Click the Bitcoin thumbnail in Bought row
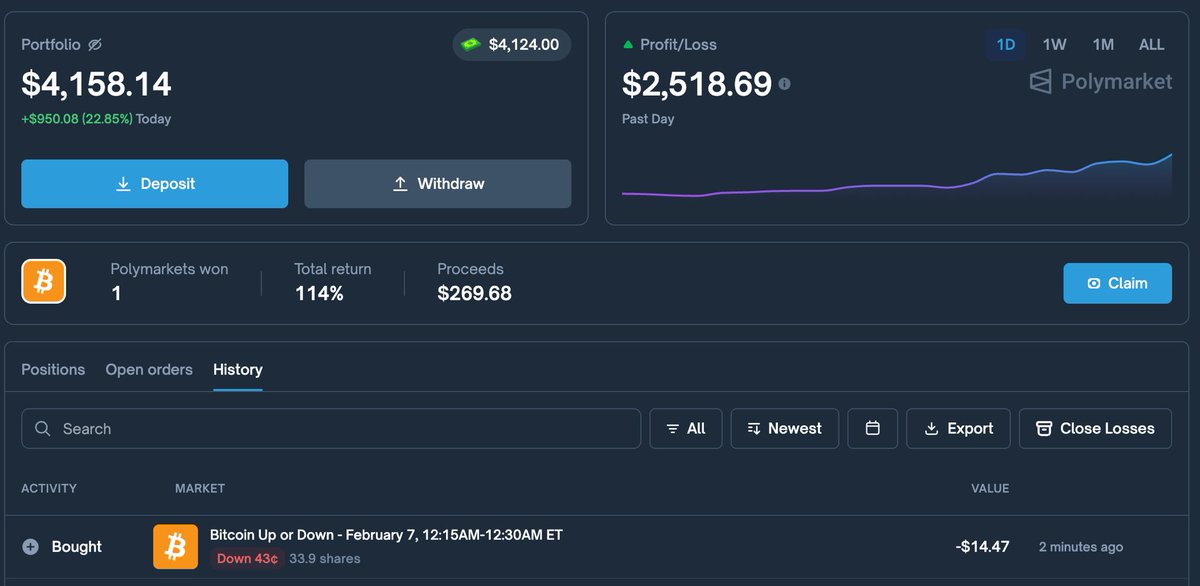1200x586 pixels. tap(175, 547)
